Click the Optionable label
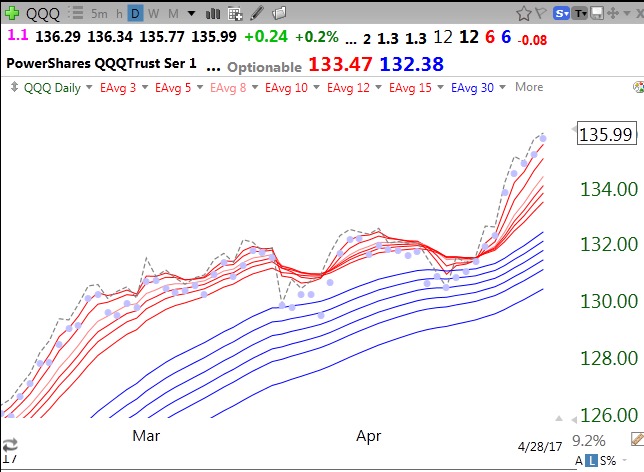 click(264, 67)
